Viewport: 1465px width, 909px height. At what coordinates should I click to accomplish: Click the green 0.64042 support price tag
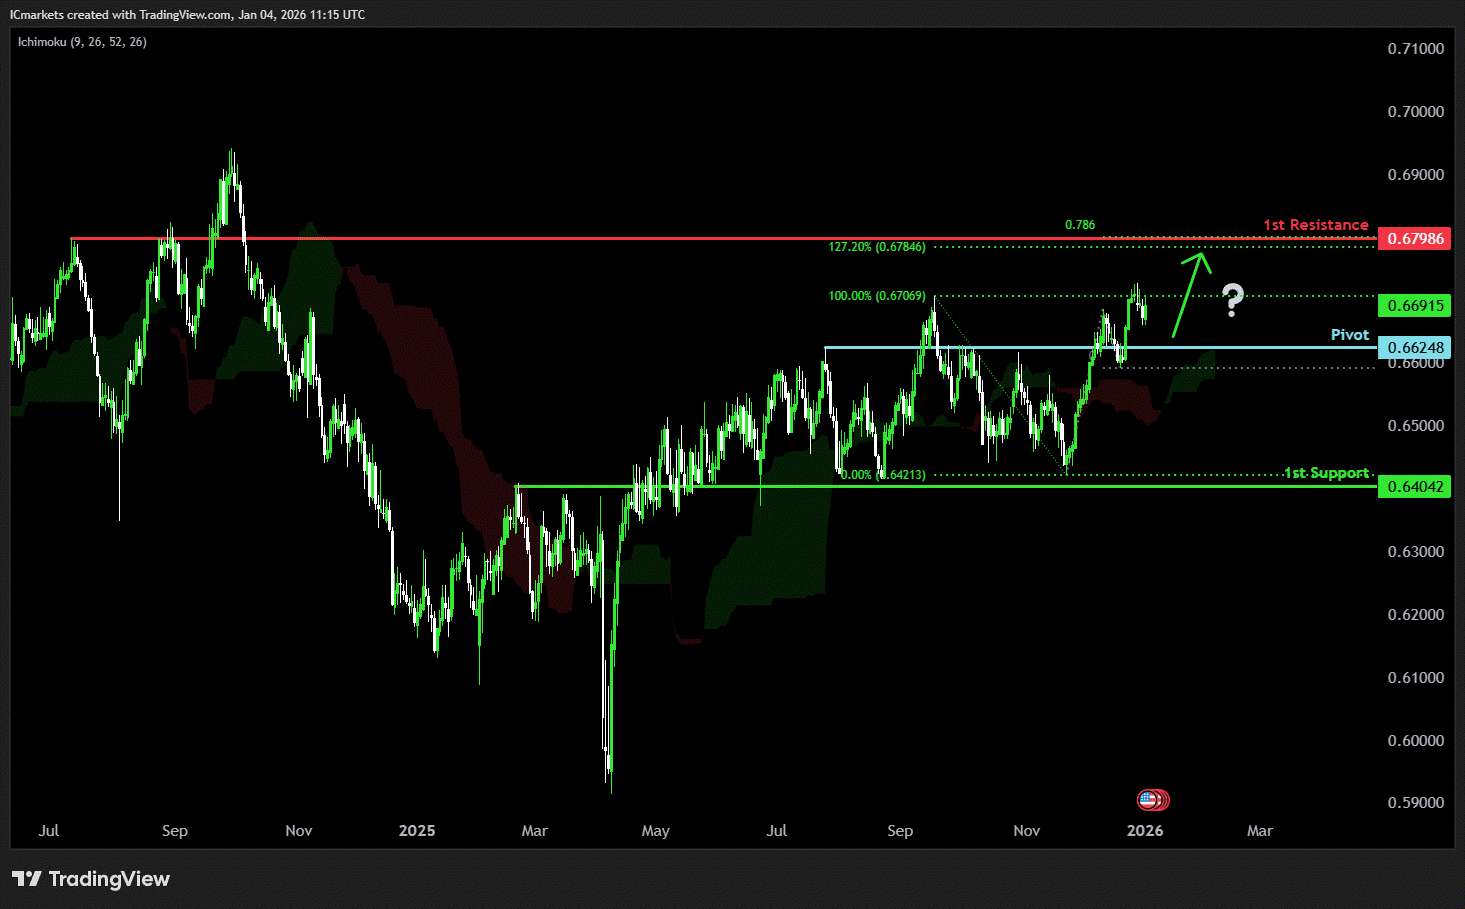[1414, 487]
